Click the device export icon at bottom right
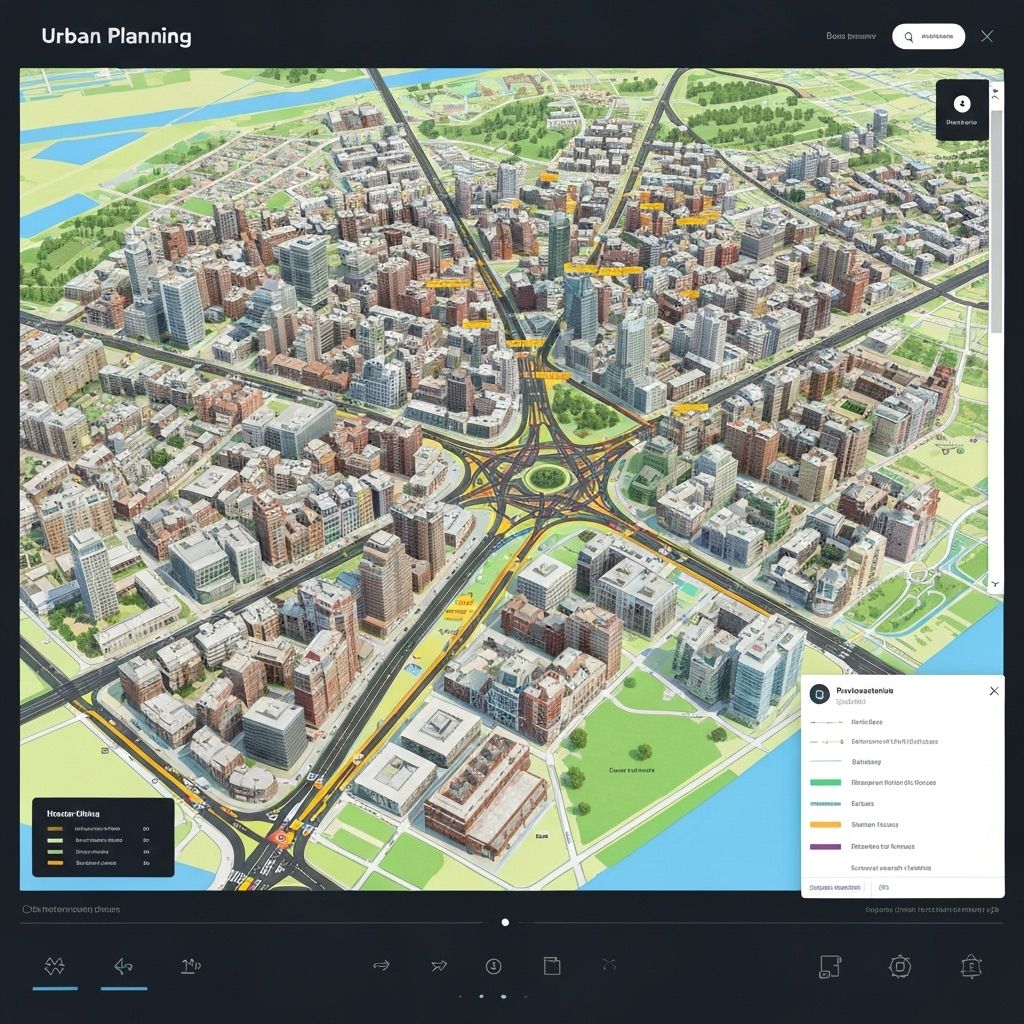 (x=830, y=965)
